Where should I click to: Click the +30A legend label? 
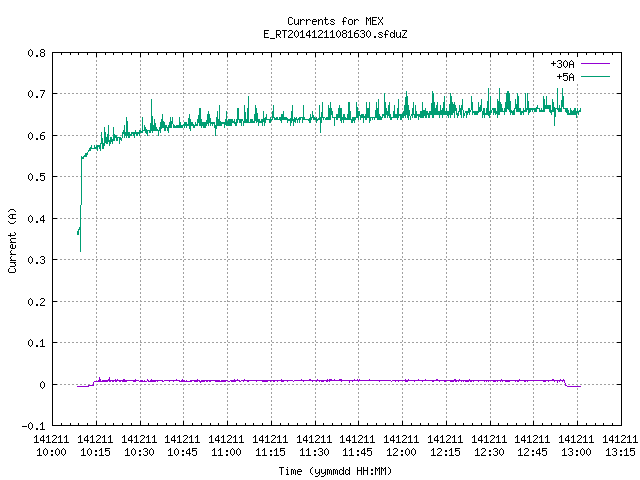coord(562,64)
